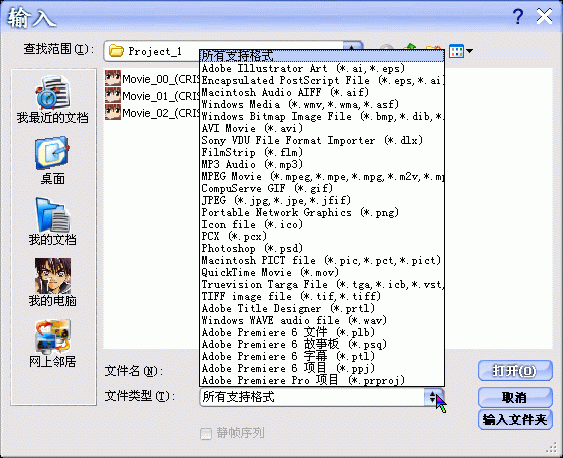Close the 输入 dialog window
The image size is (563, 458).
[544, 17]
